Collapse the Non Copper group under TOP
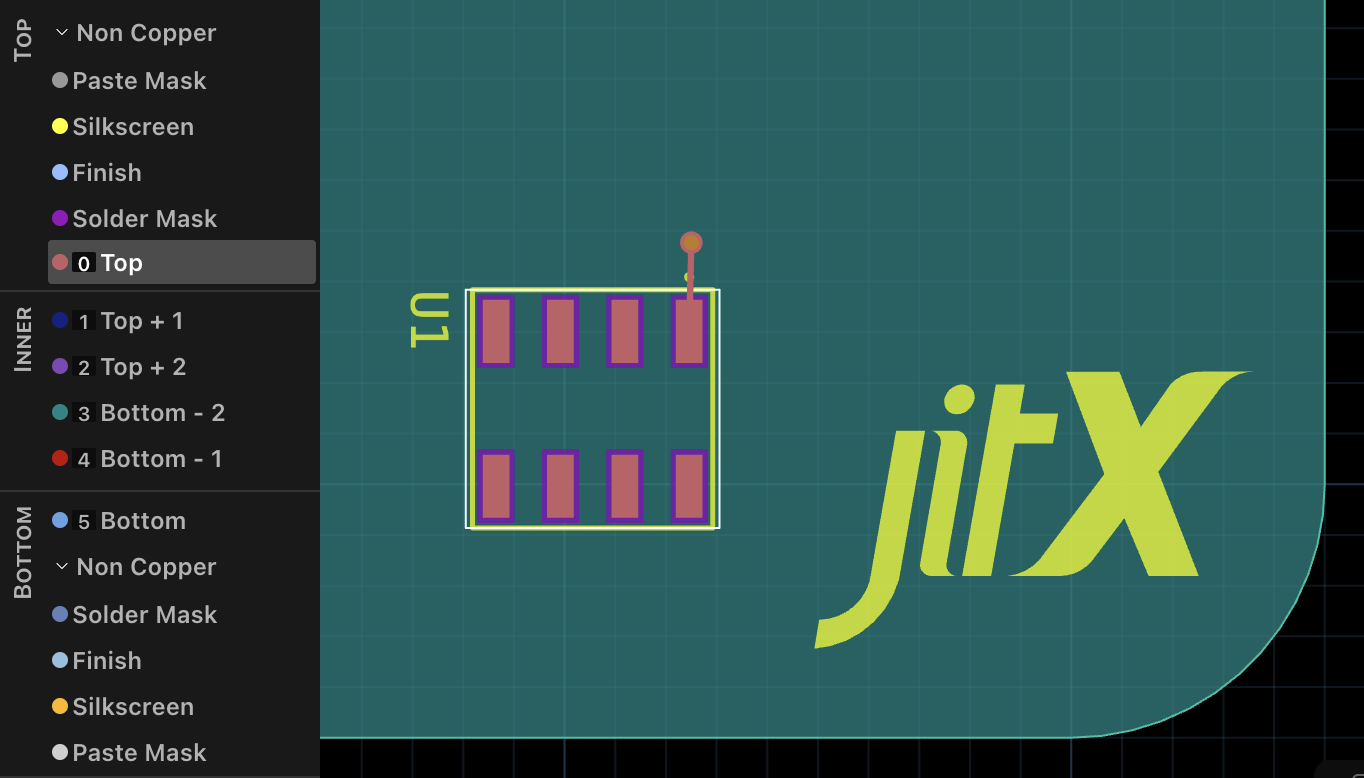 [60, 32]
